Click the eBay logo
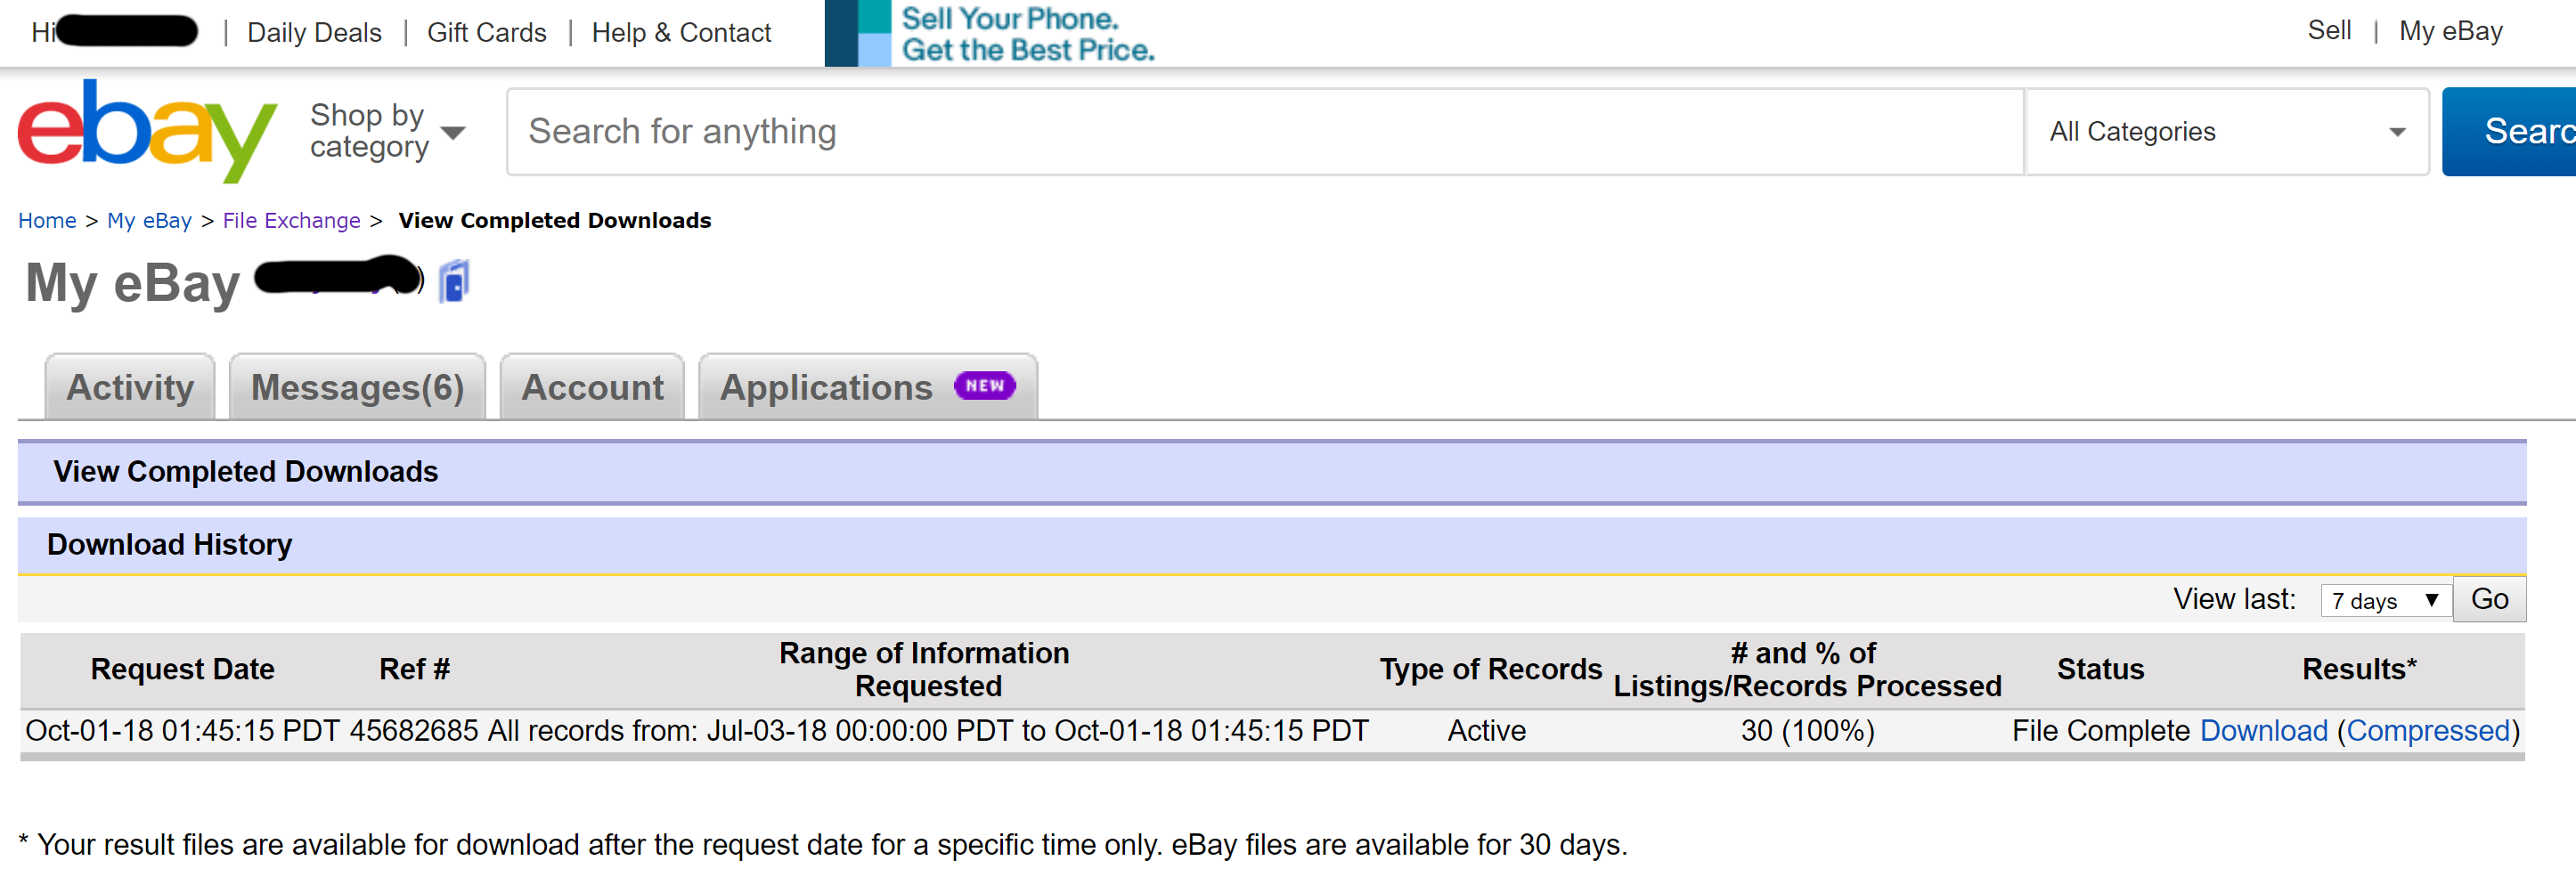Viewport: 2576px width, 885px height. (147, 130)
